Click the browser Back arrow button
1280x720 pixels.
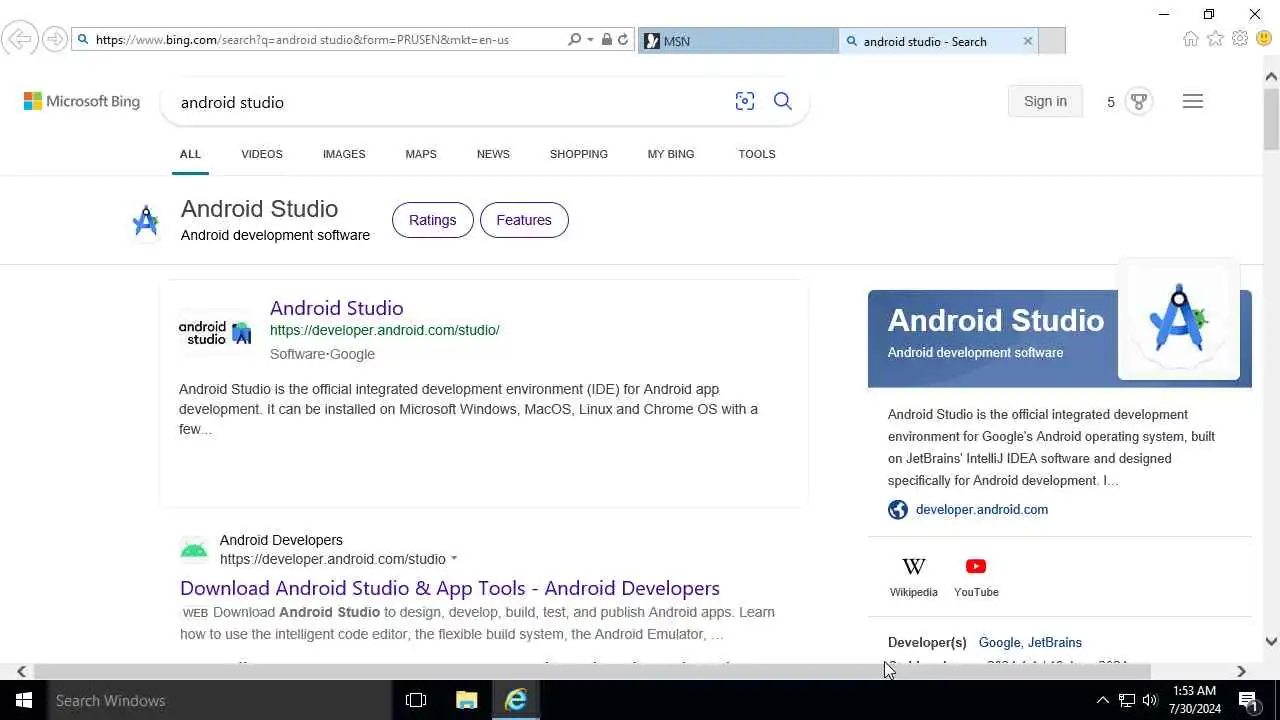pos(19,40)
